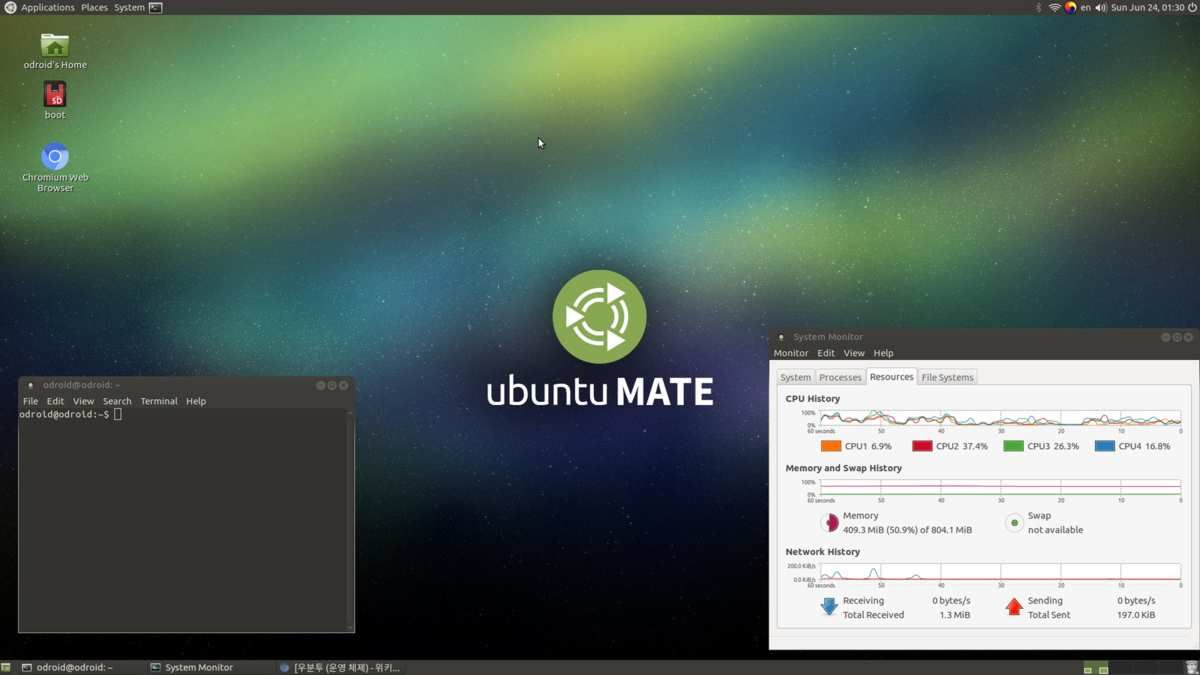Open the volume control indicator

1101,7
